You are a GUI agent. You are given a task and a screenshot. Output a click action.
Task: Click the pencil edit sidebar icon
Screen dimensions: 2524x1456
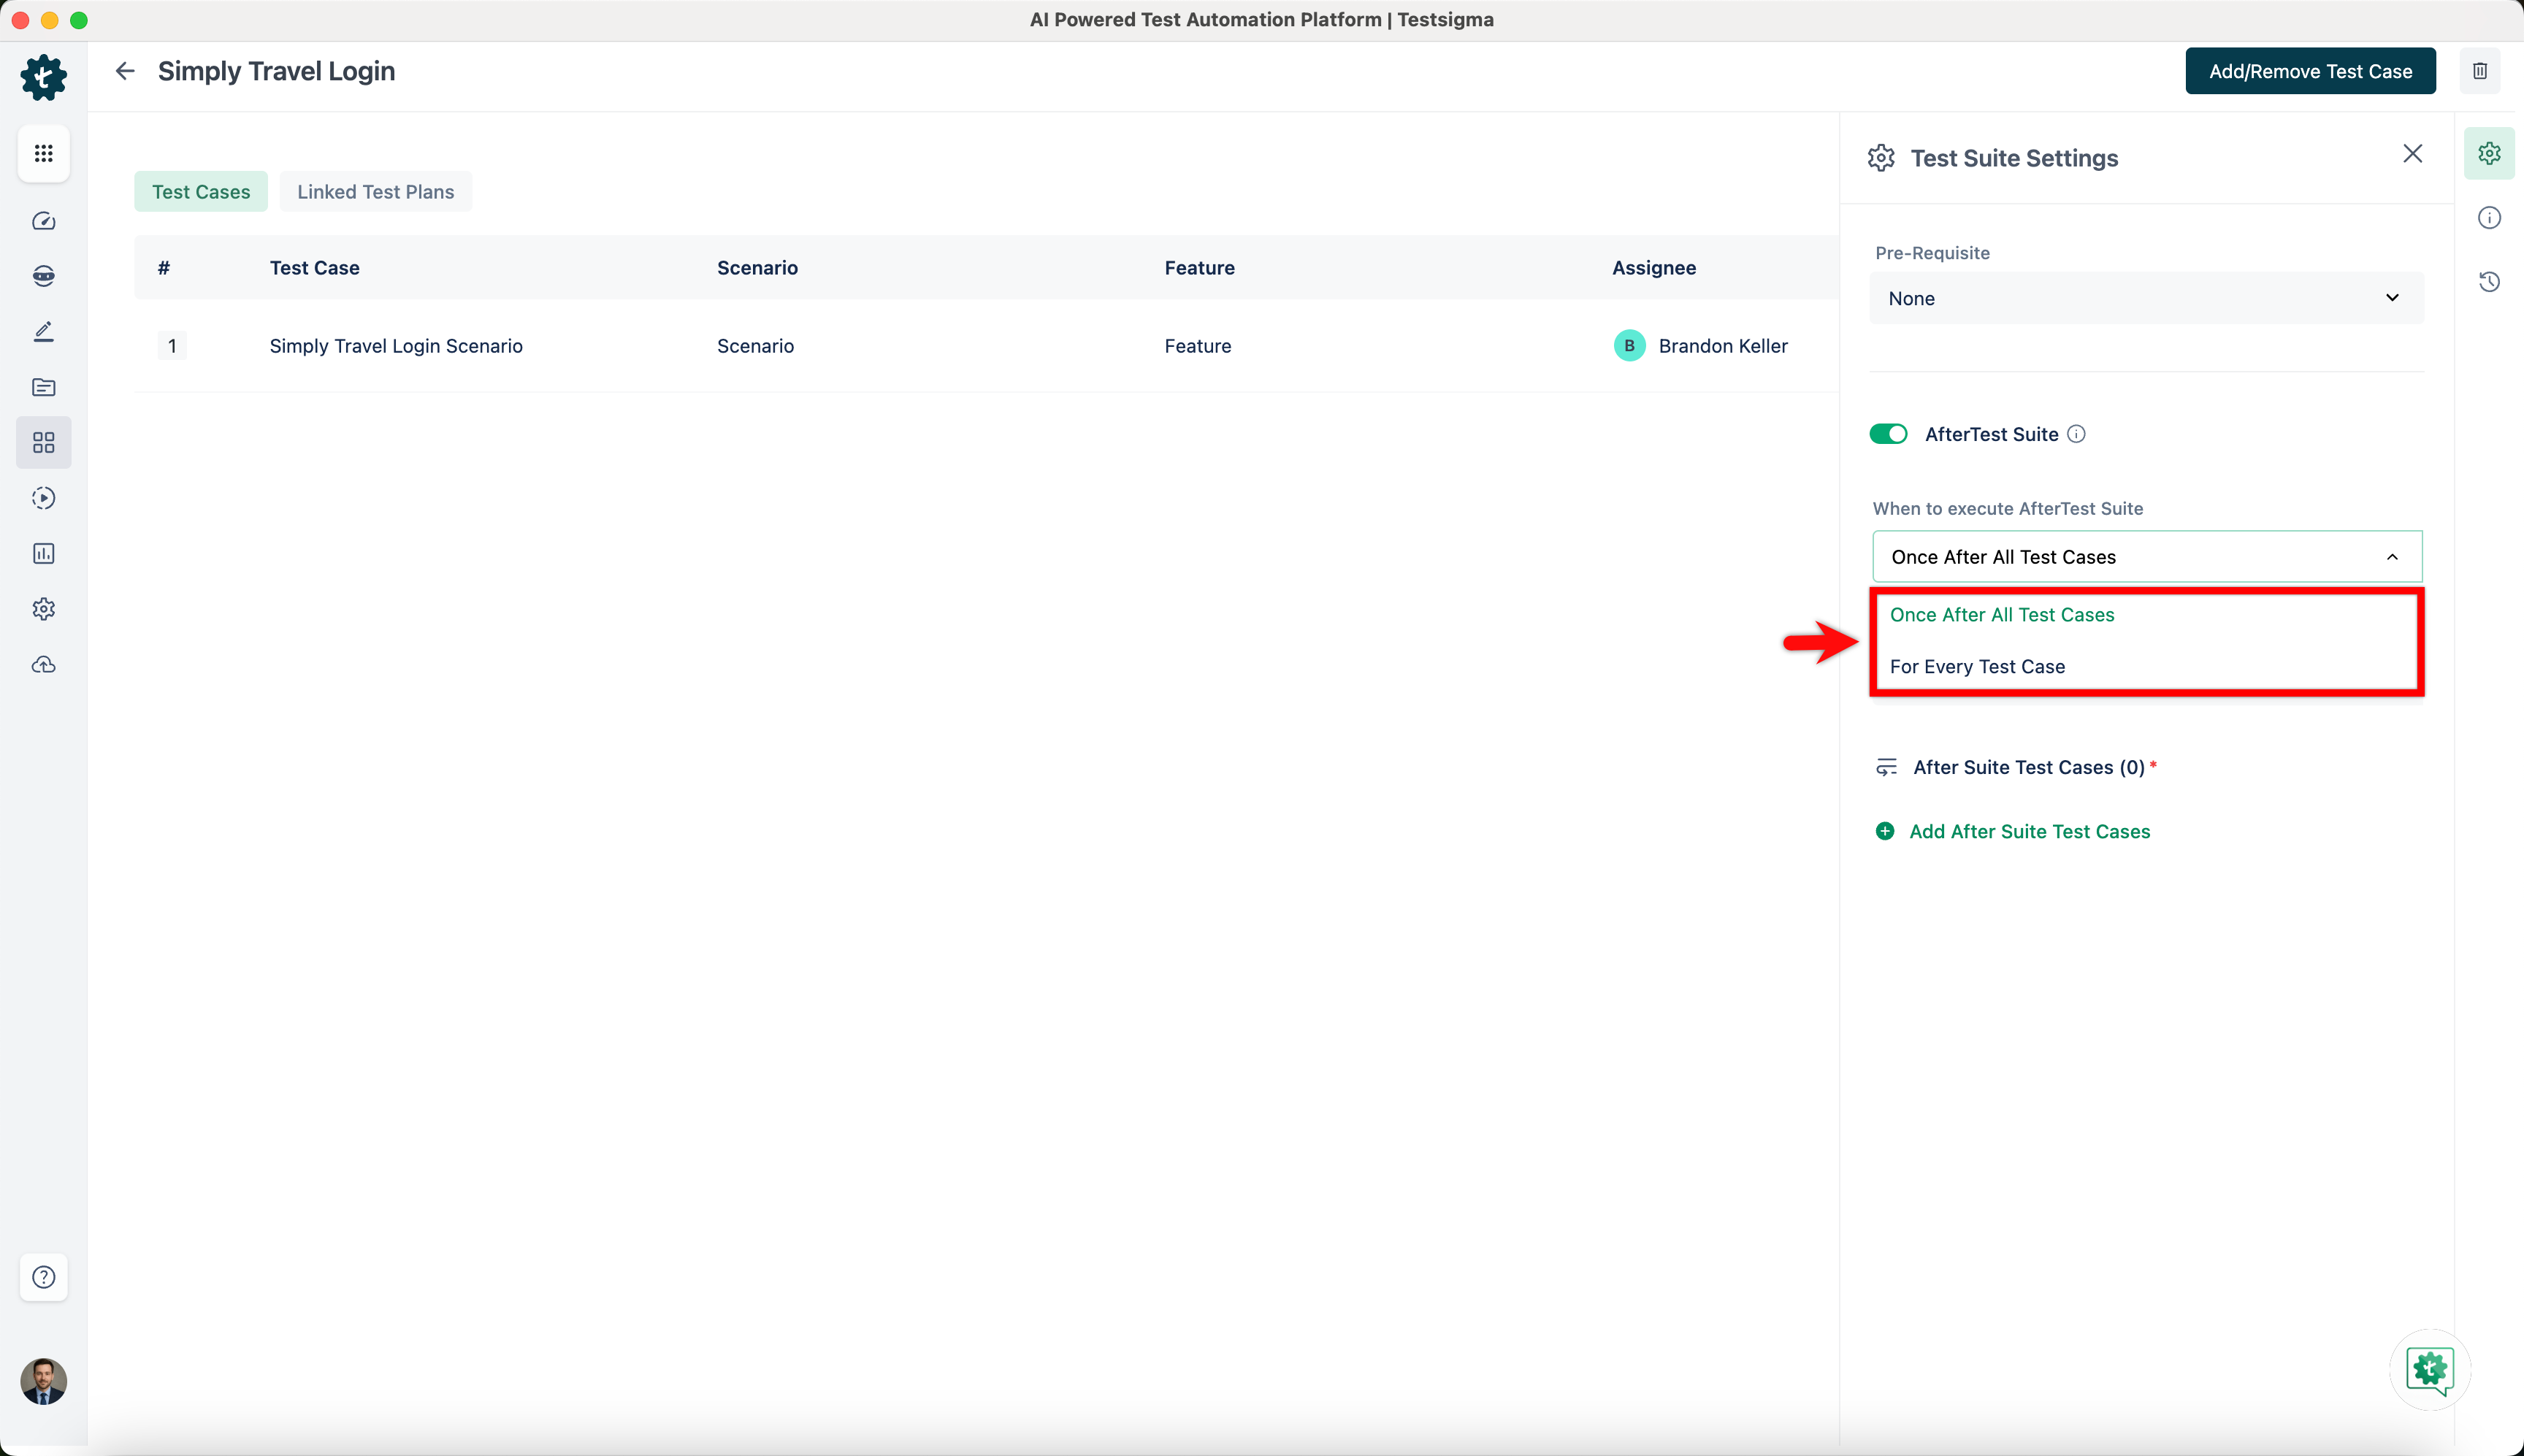[x=43, y=332]
